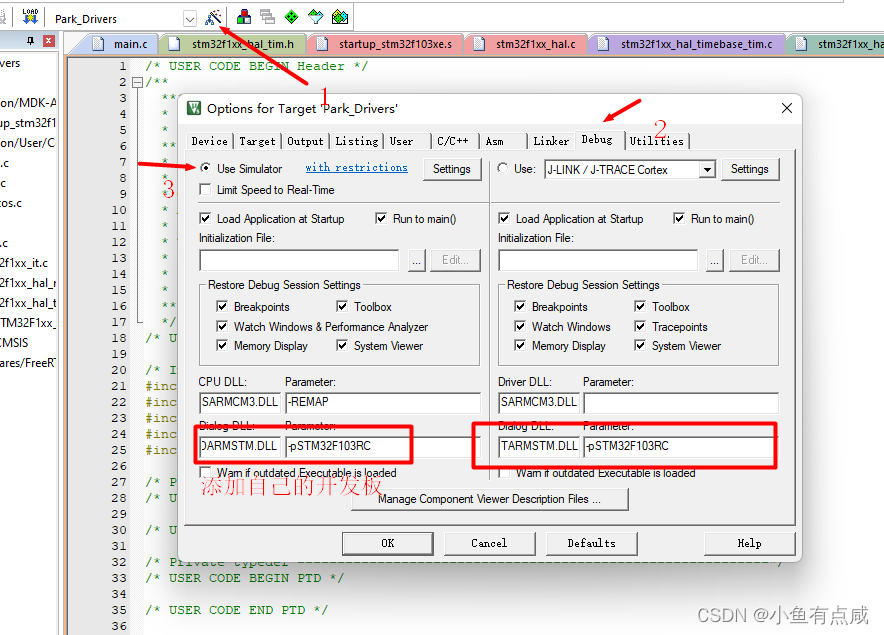884x635 pixels.
Task: Switch to stm32f1xx_hal.c editor tab
Action: pyautogui.click(x=526, y=44)
